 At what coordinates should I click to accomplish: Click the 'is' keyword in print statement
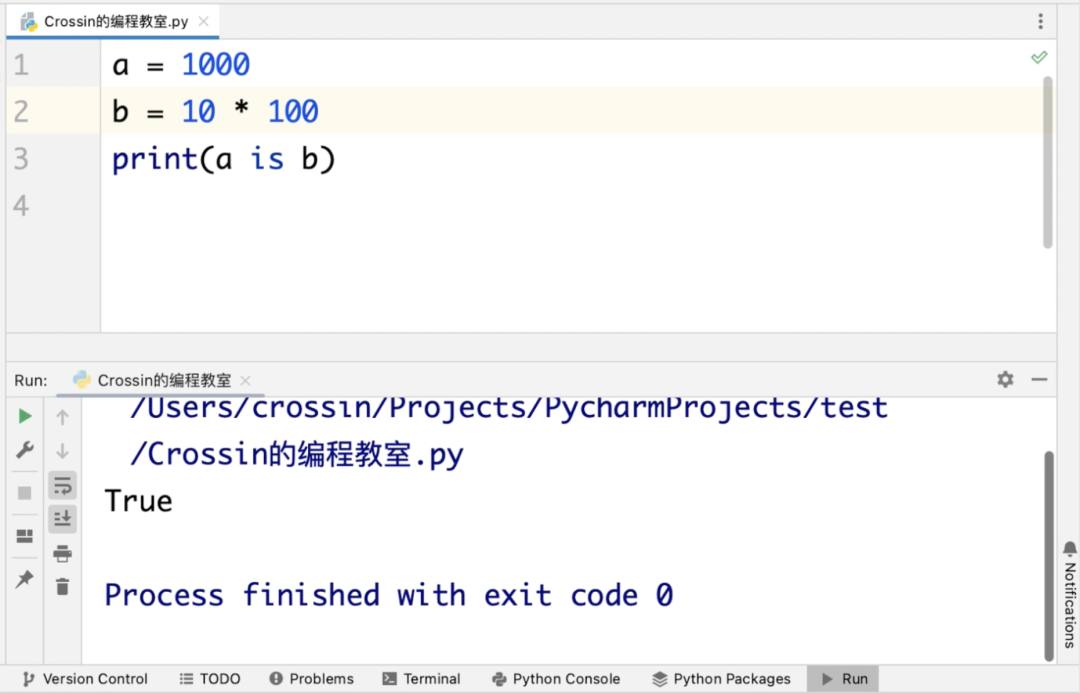tap(267, 159)
